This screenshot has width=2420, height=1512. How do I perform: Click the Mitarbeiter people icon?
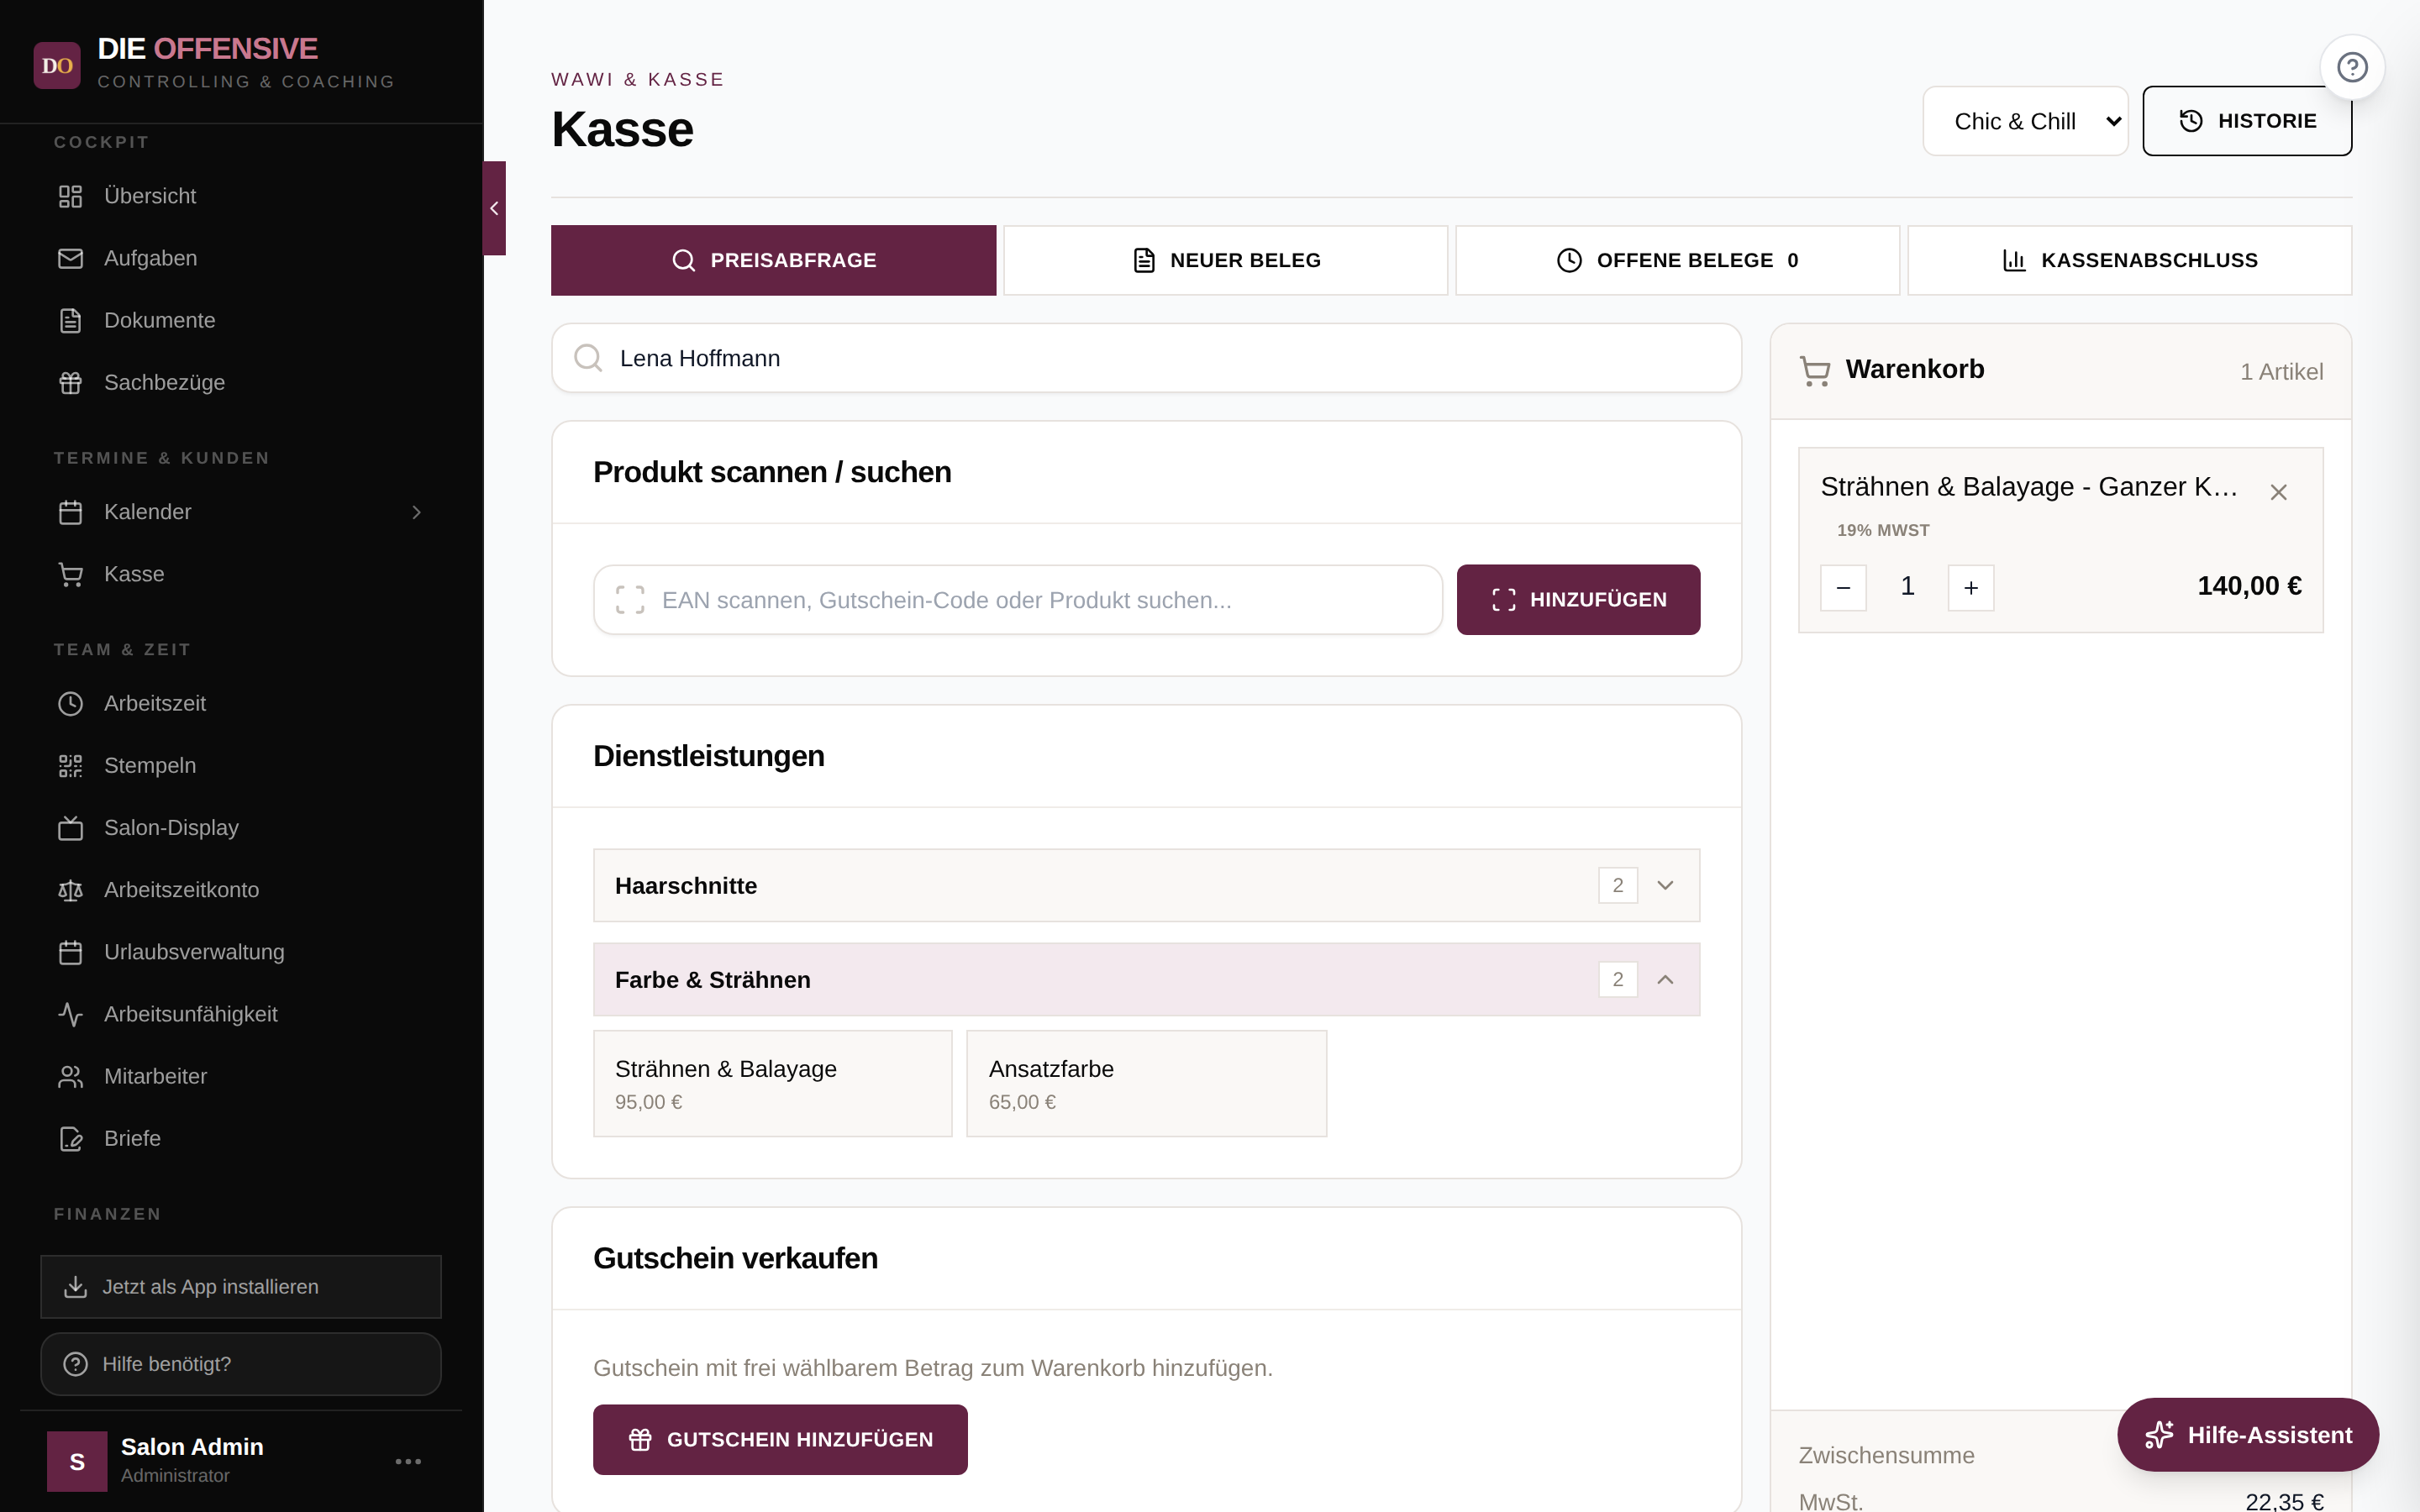pos(70,1076)
